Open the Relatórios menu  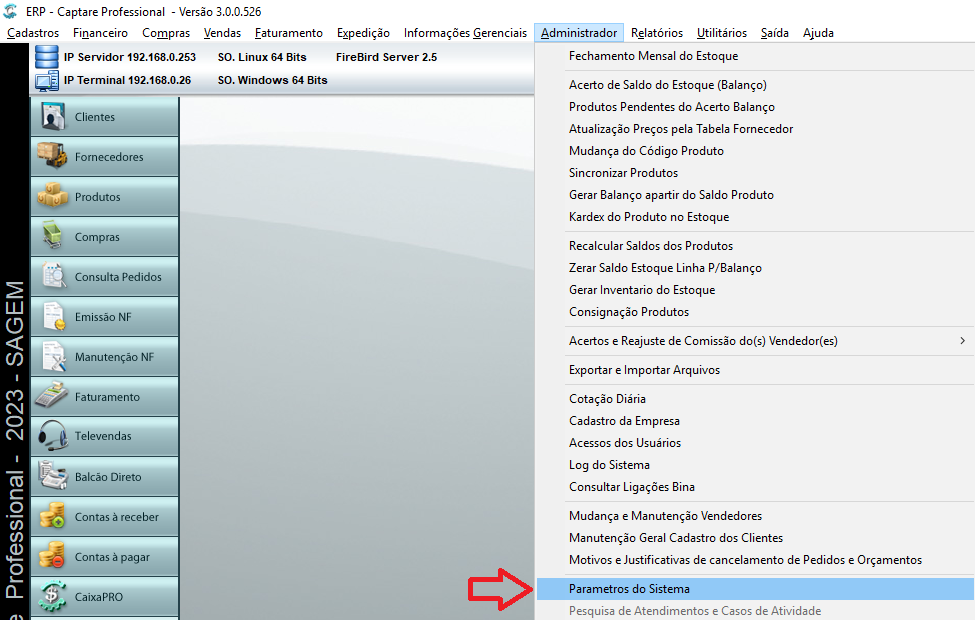point(657,33)
